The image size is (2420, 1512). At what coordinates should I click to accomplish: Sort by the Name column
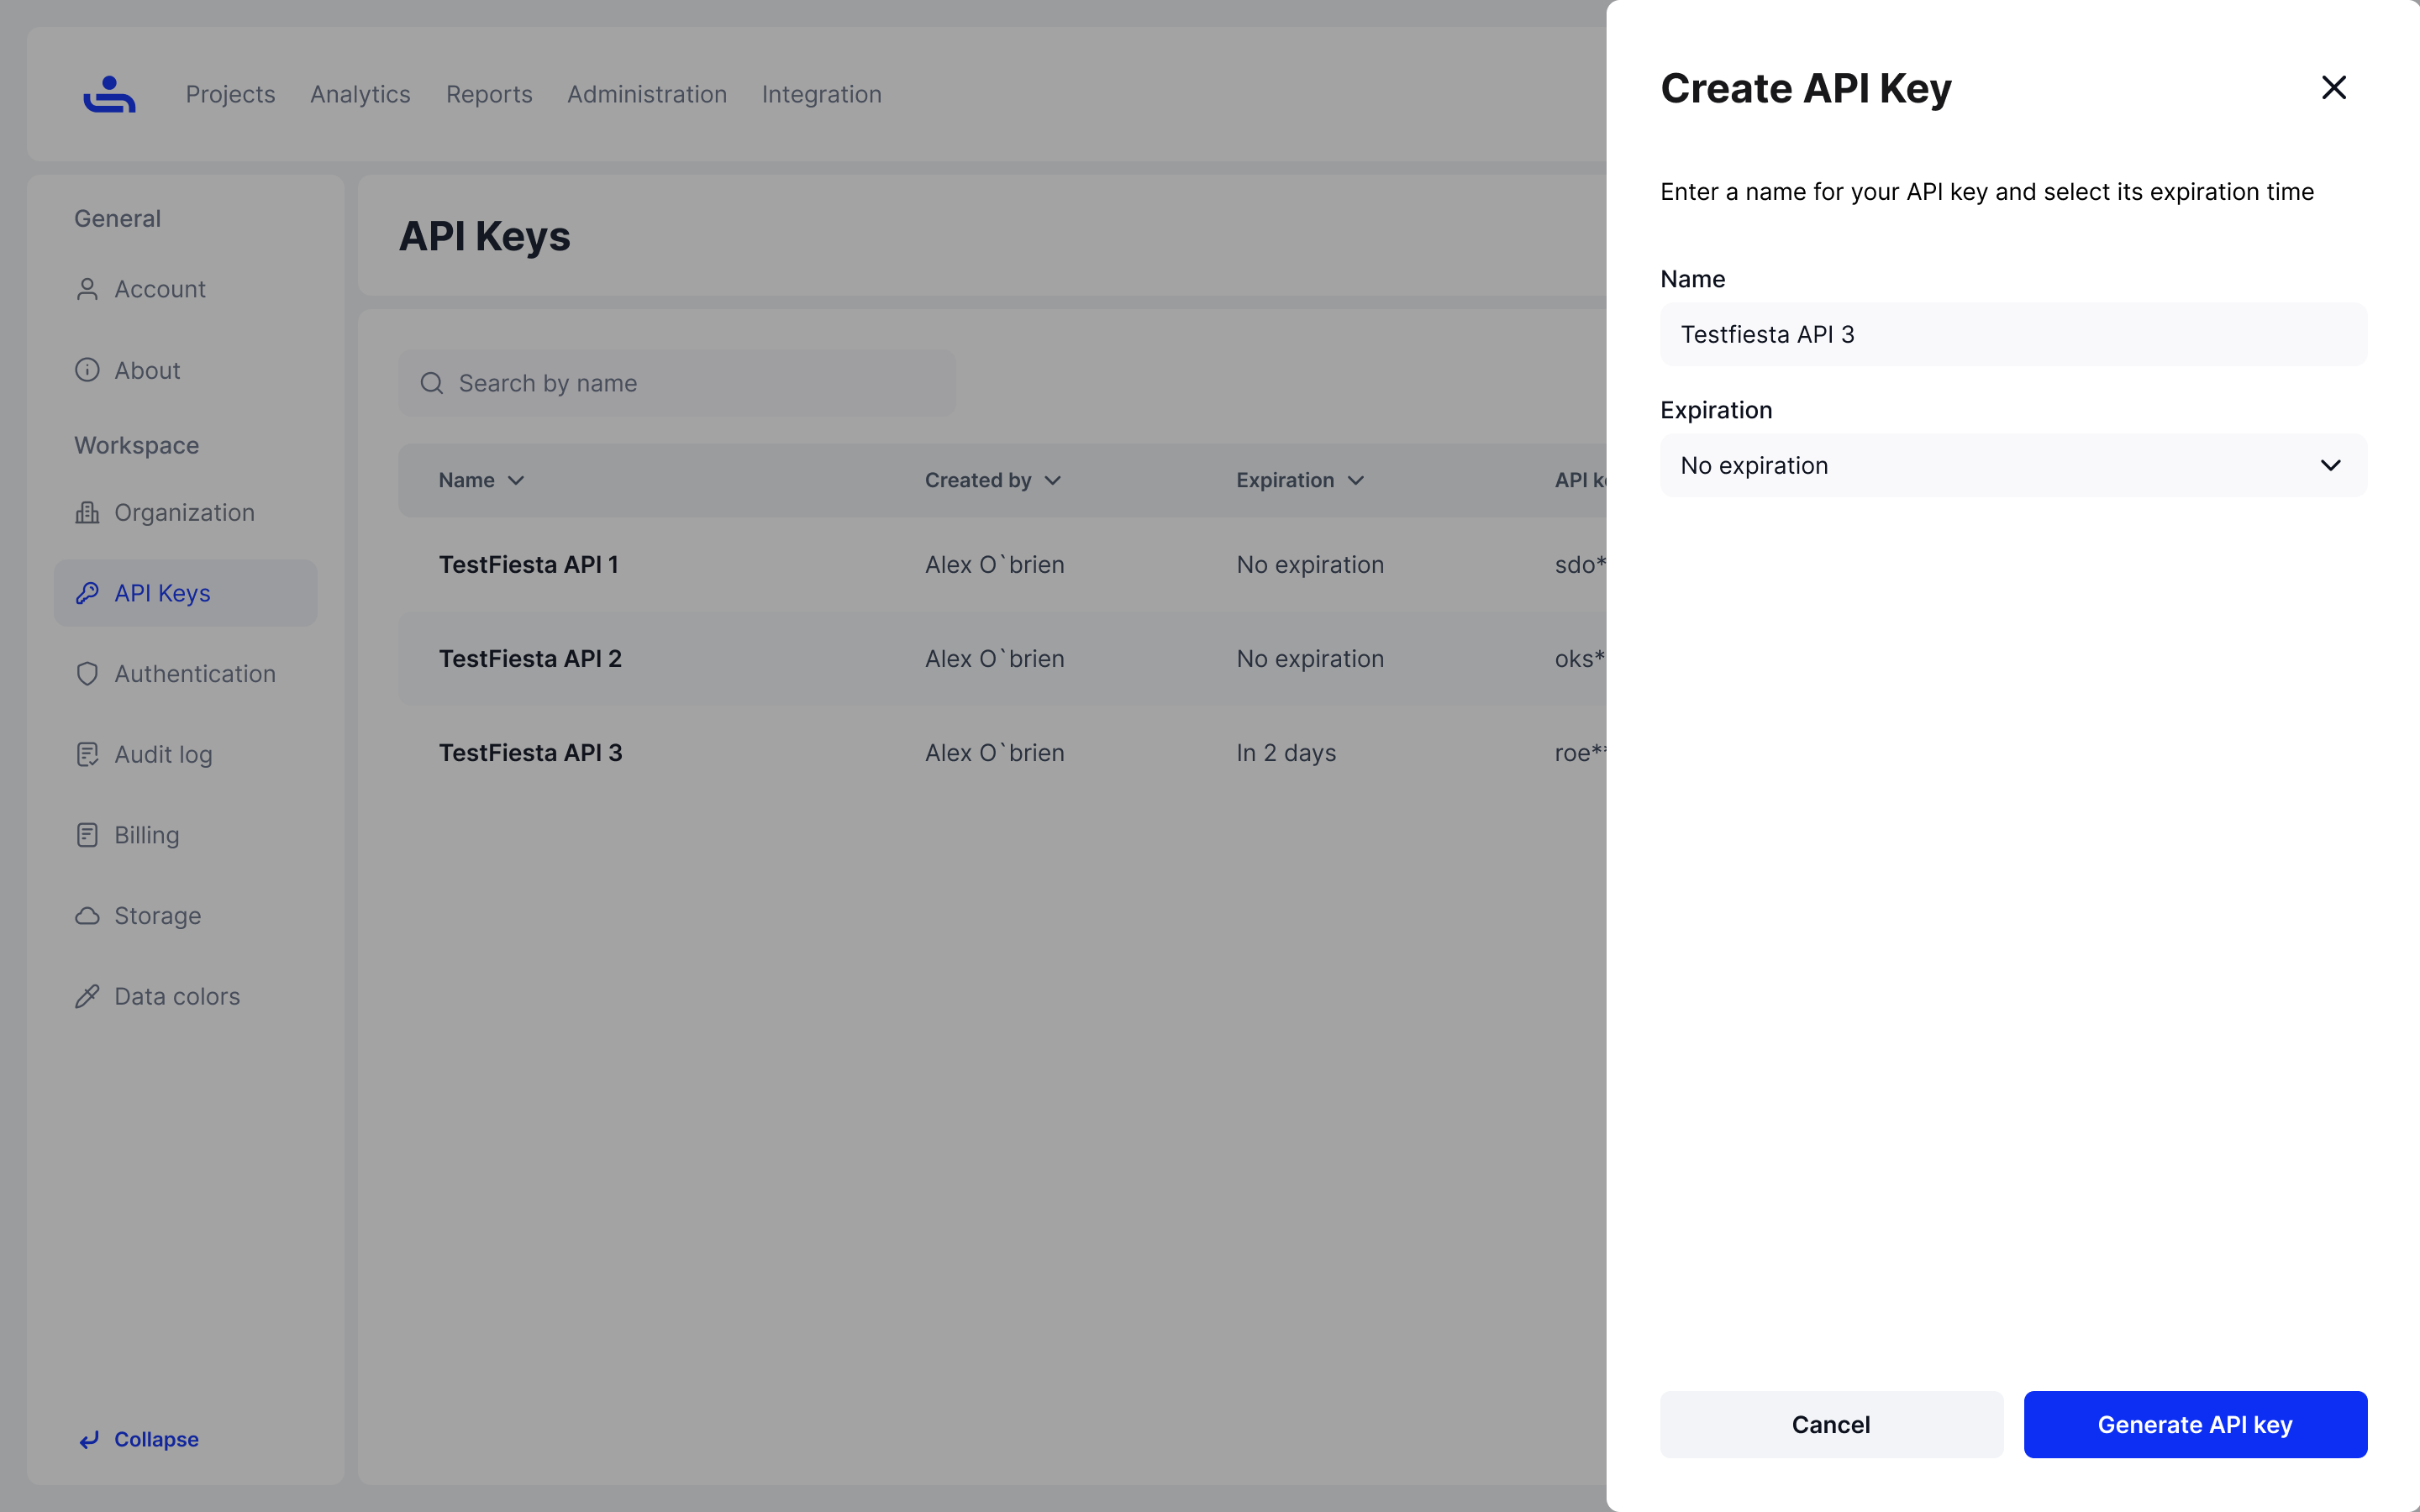coord(481,480)
